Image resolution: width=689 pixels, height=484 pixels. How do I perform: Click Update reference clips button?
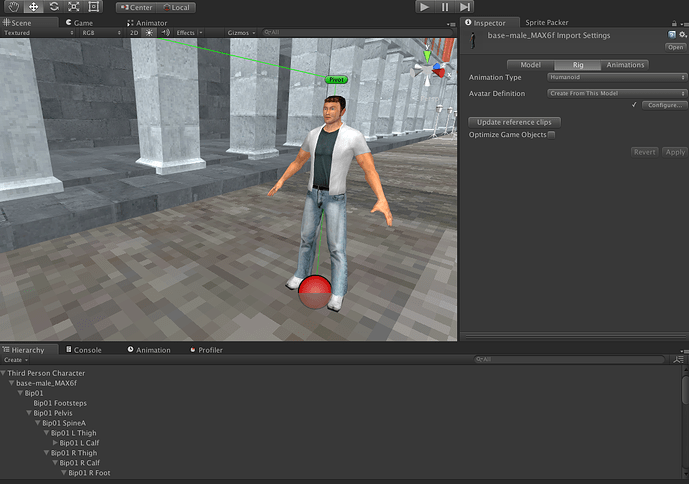[515, 122]
